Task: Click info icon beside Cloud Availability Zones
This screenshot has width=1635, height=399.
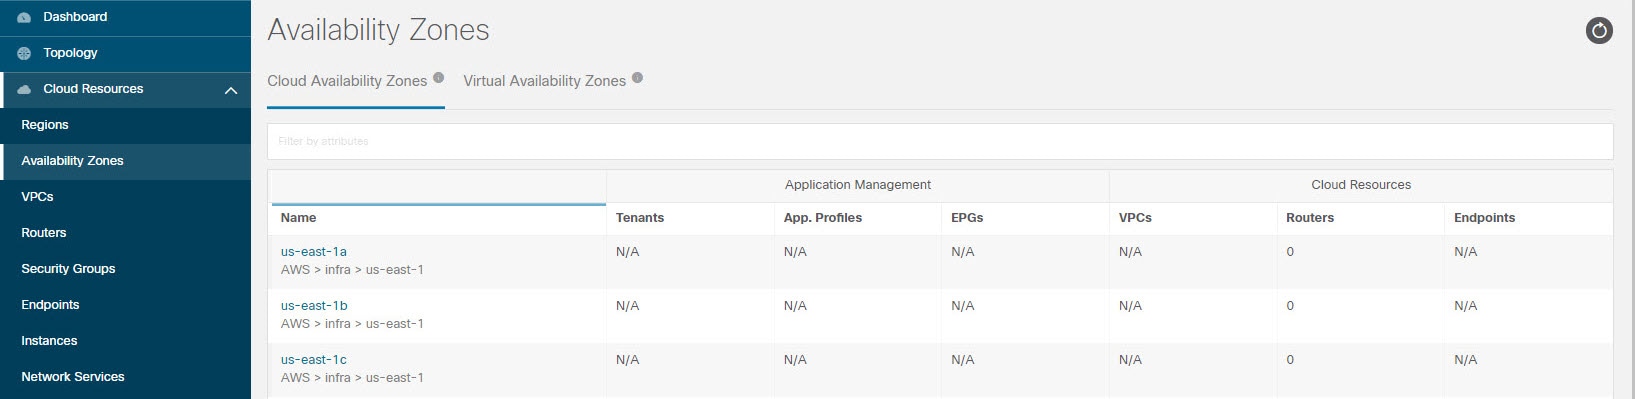Action: pos(438,77)
